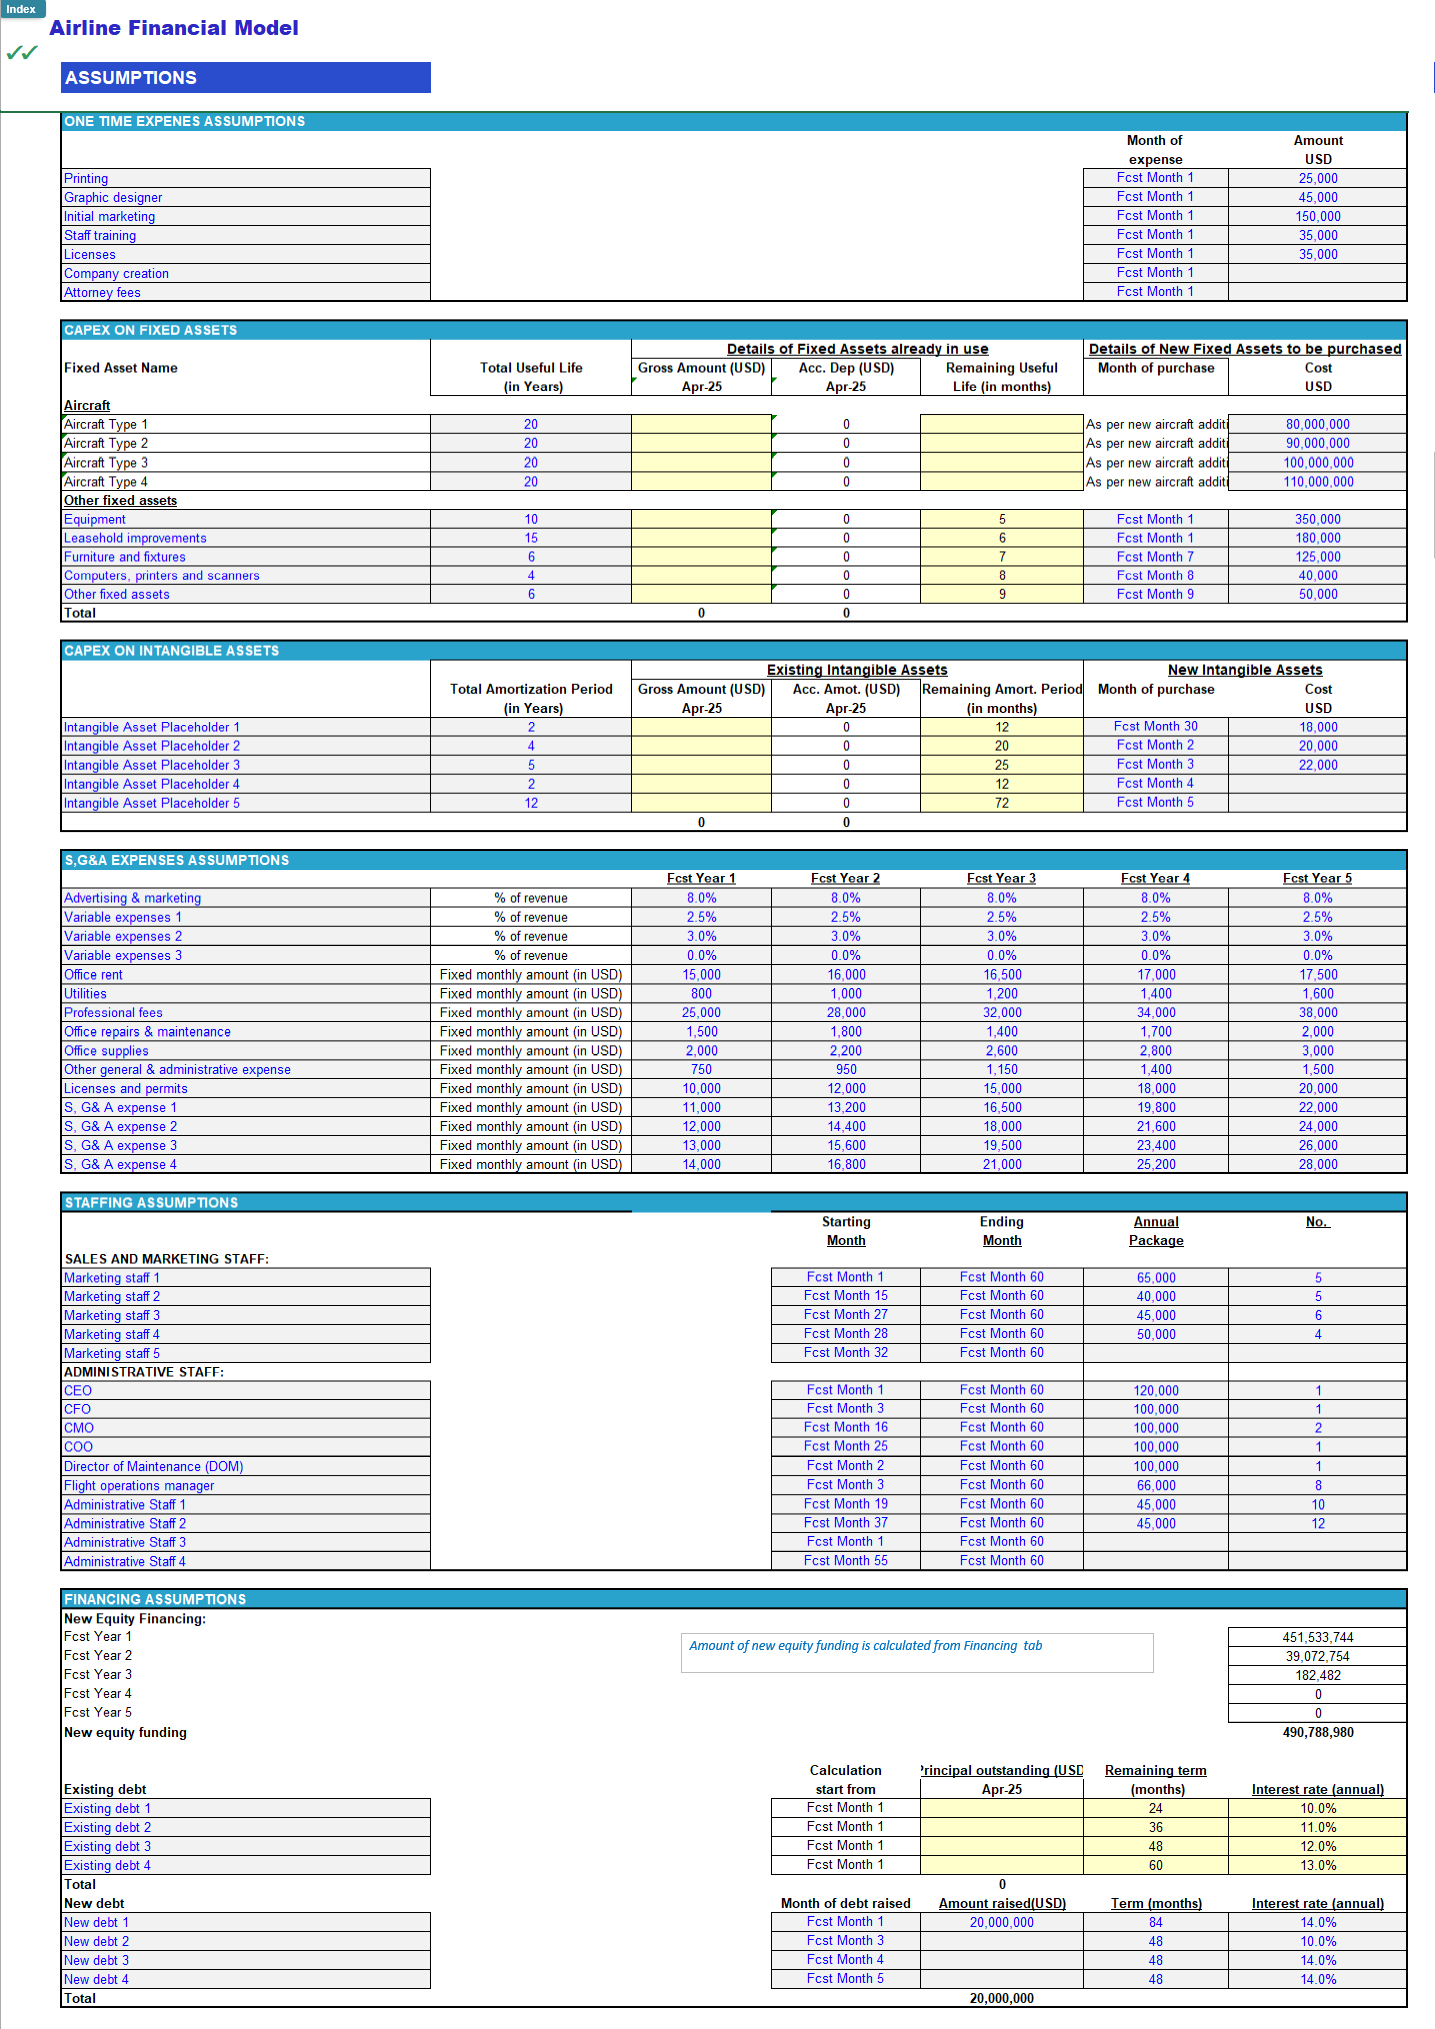Image resolution: width=1435 pixels, height=2029 pixels.
Task: Click Computers, printers and scanners label
Action: tap(246, 576)
